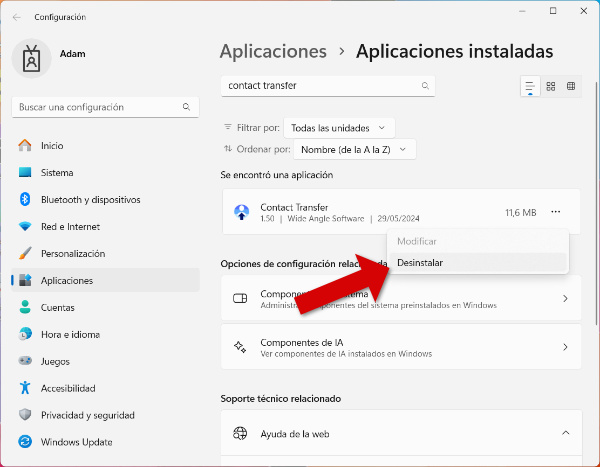Click the Privacidad y seguridad shield icon
This screenshot has height=467, width=600.
point(25,415)
